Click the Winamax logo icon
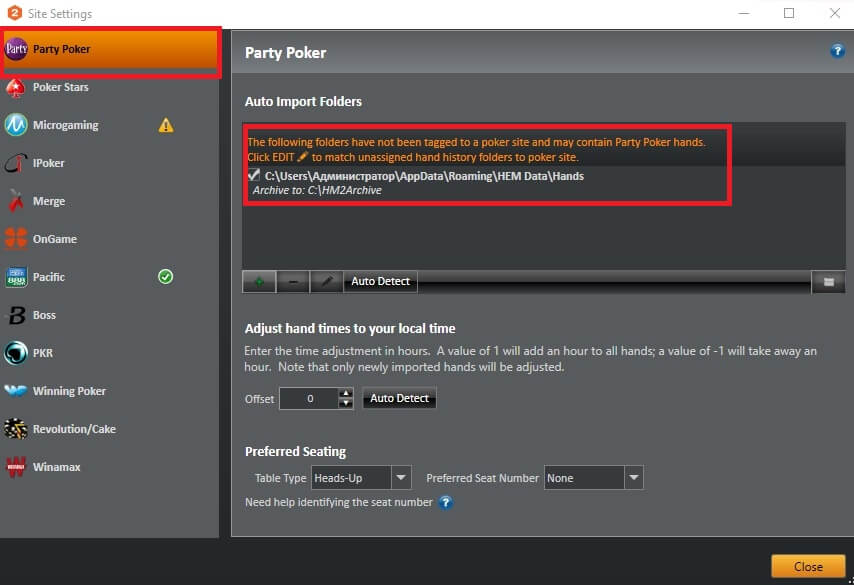 16,467
